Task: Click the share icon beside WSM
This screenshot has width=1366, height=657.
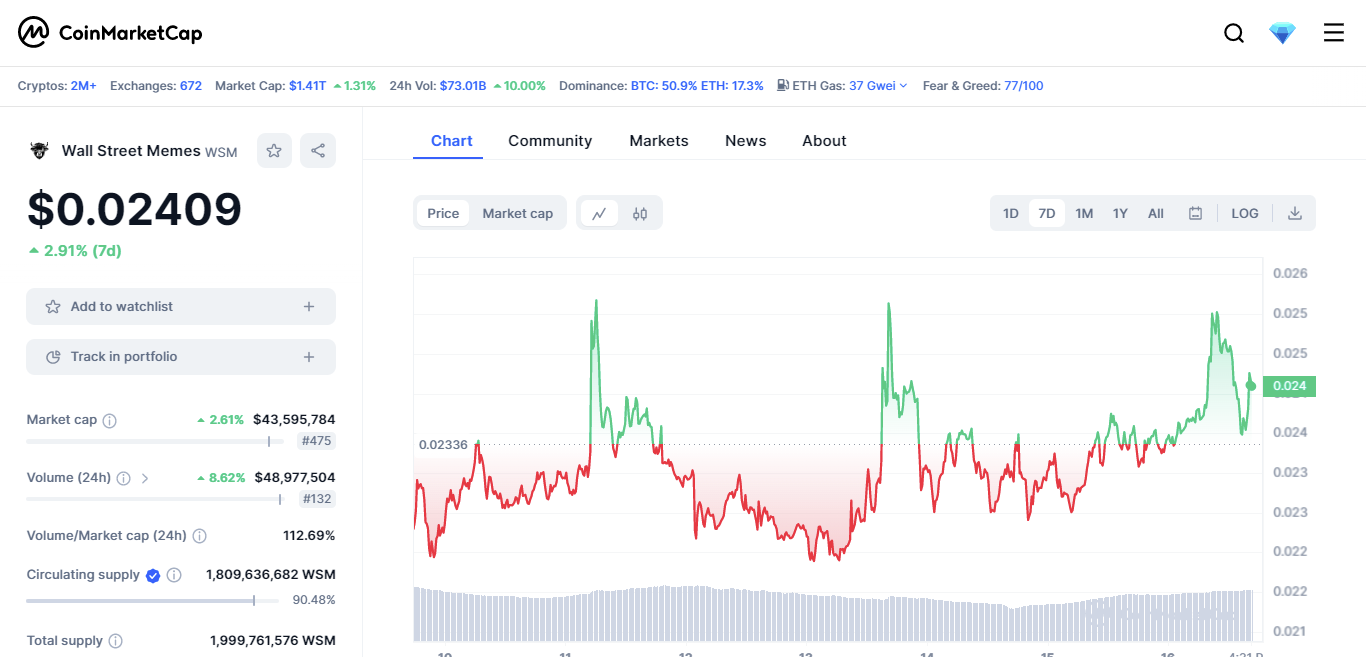Action: click(x=318, y=151)
